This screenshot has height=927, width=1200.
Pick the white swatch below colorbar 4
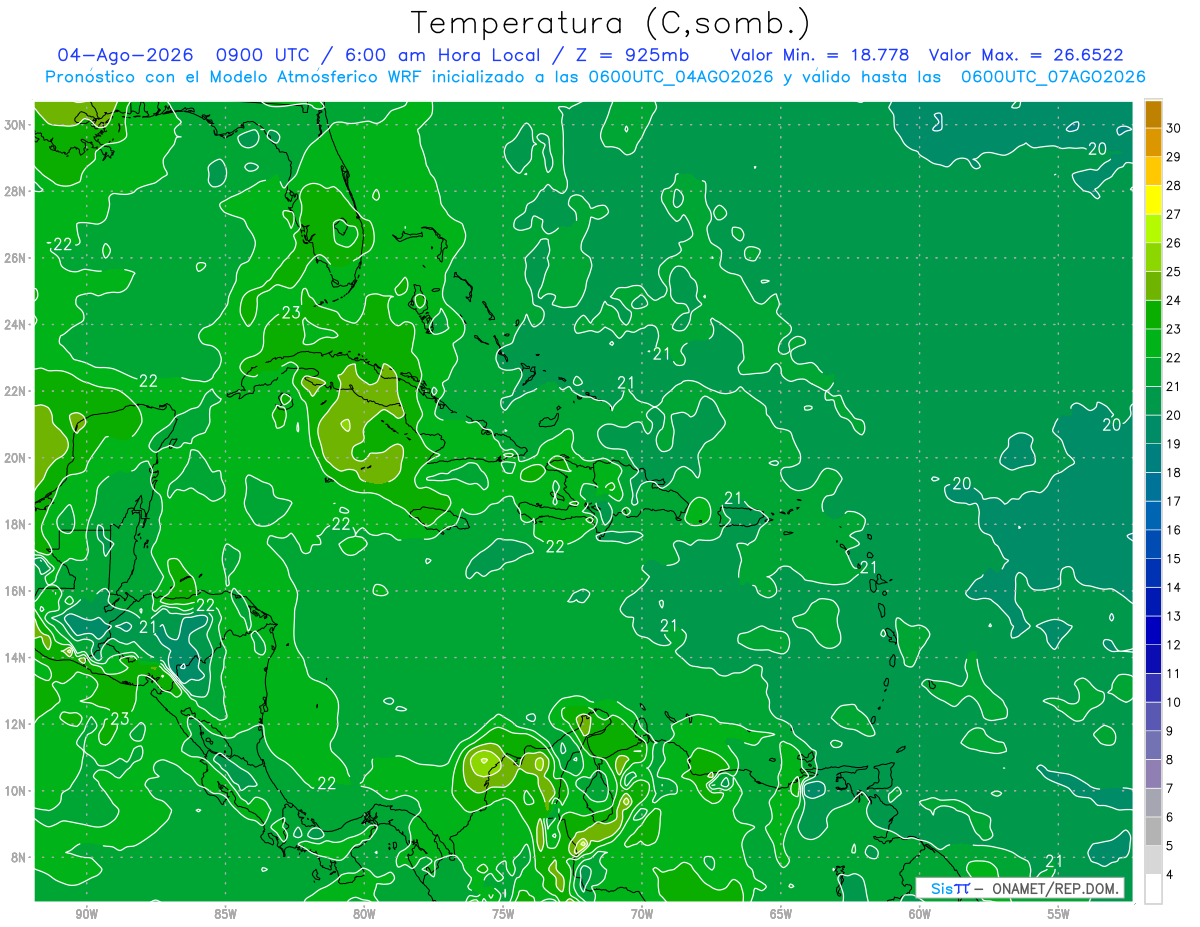click(x=1153, y=888)
